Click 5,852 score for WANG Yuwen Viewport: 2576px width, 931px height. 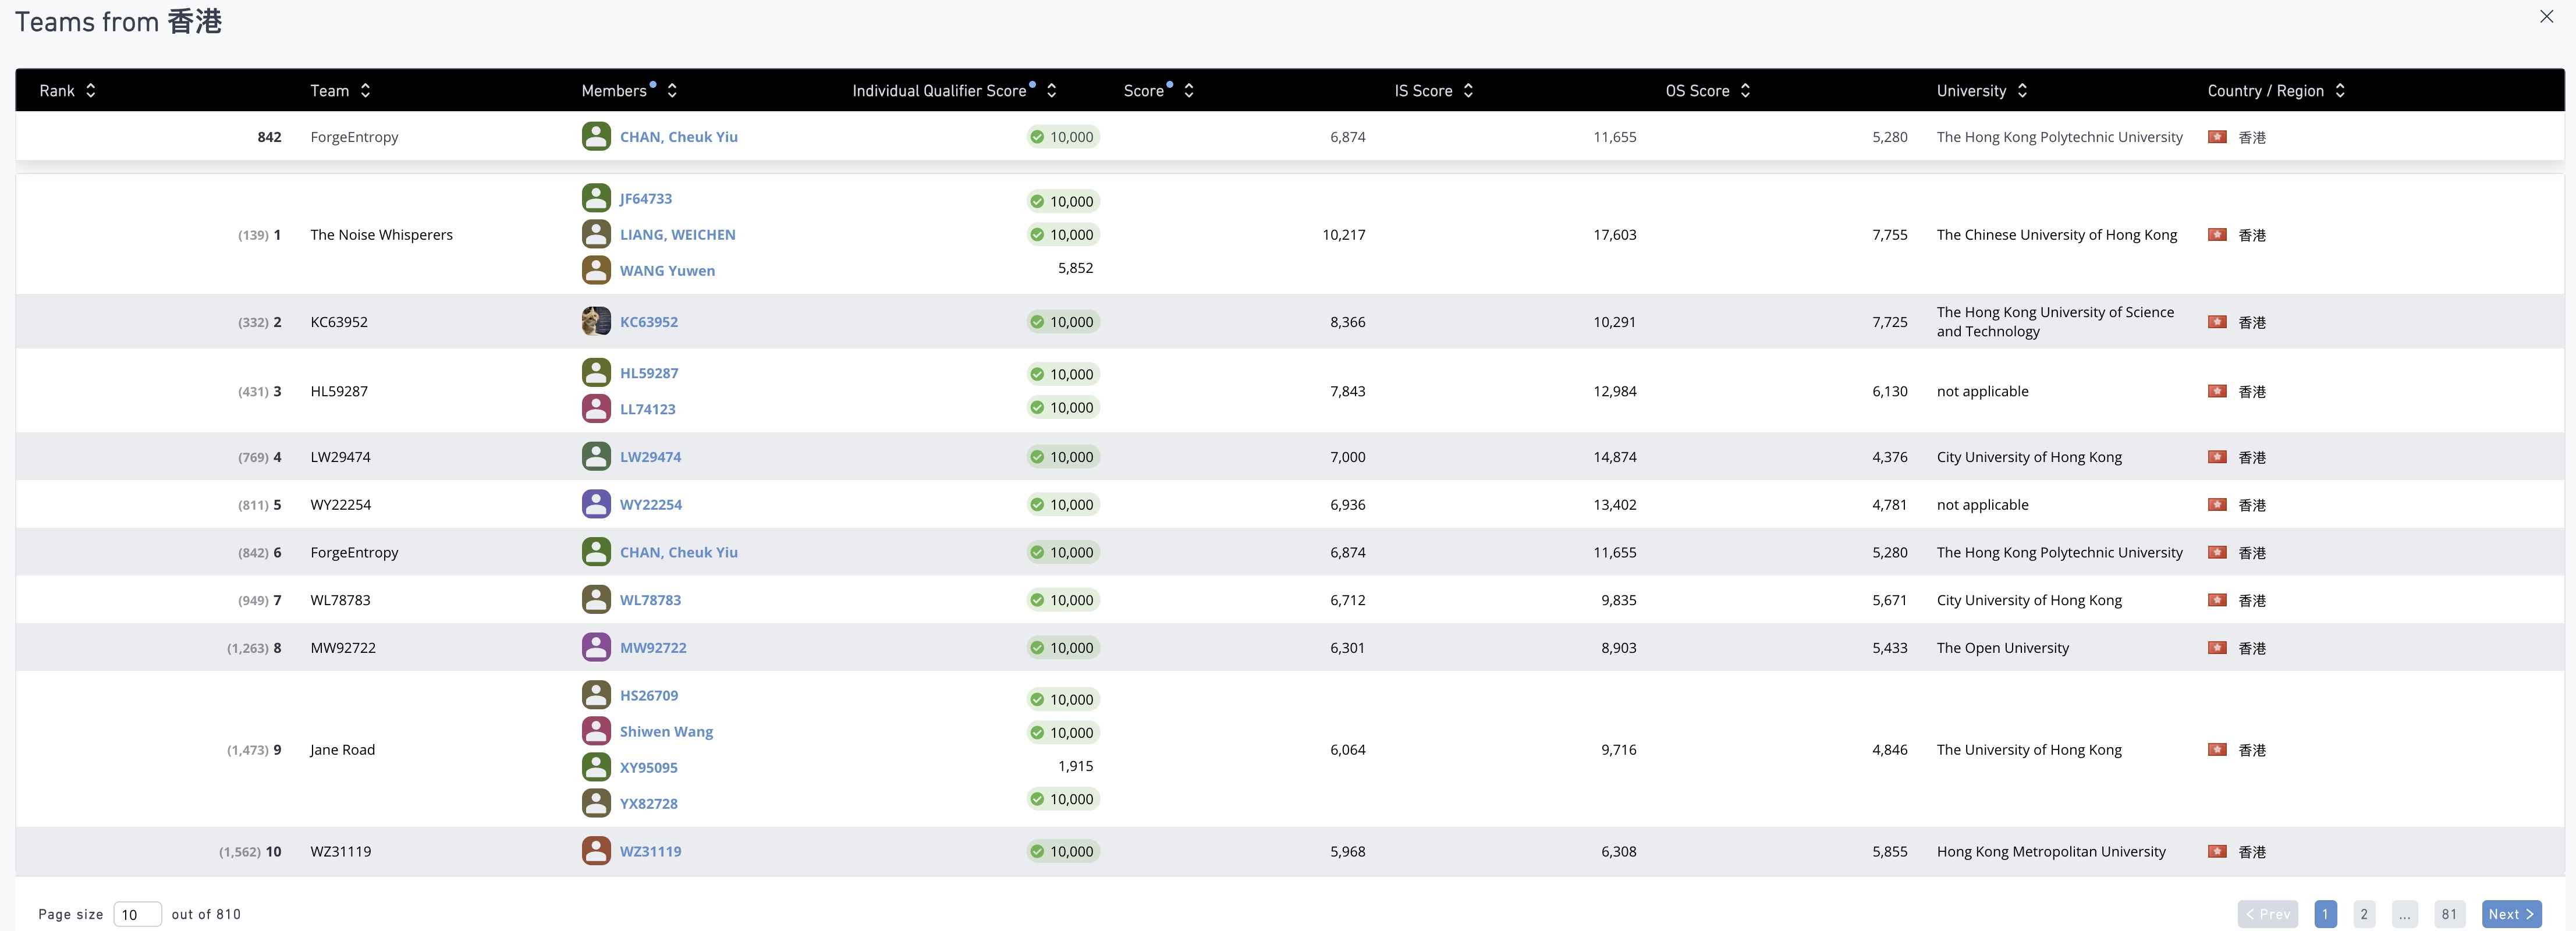coord(1075,268)
